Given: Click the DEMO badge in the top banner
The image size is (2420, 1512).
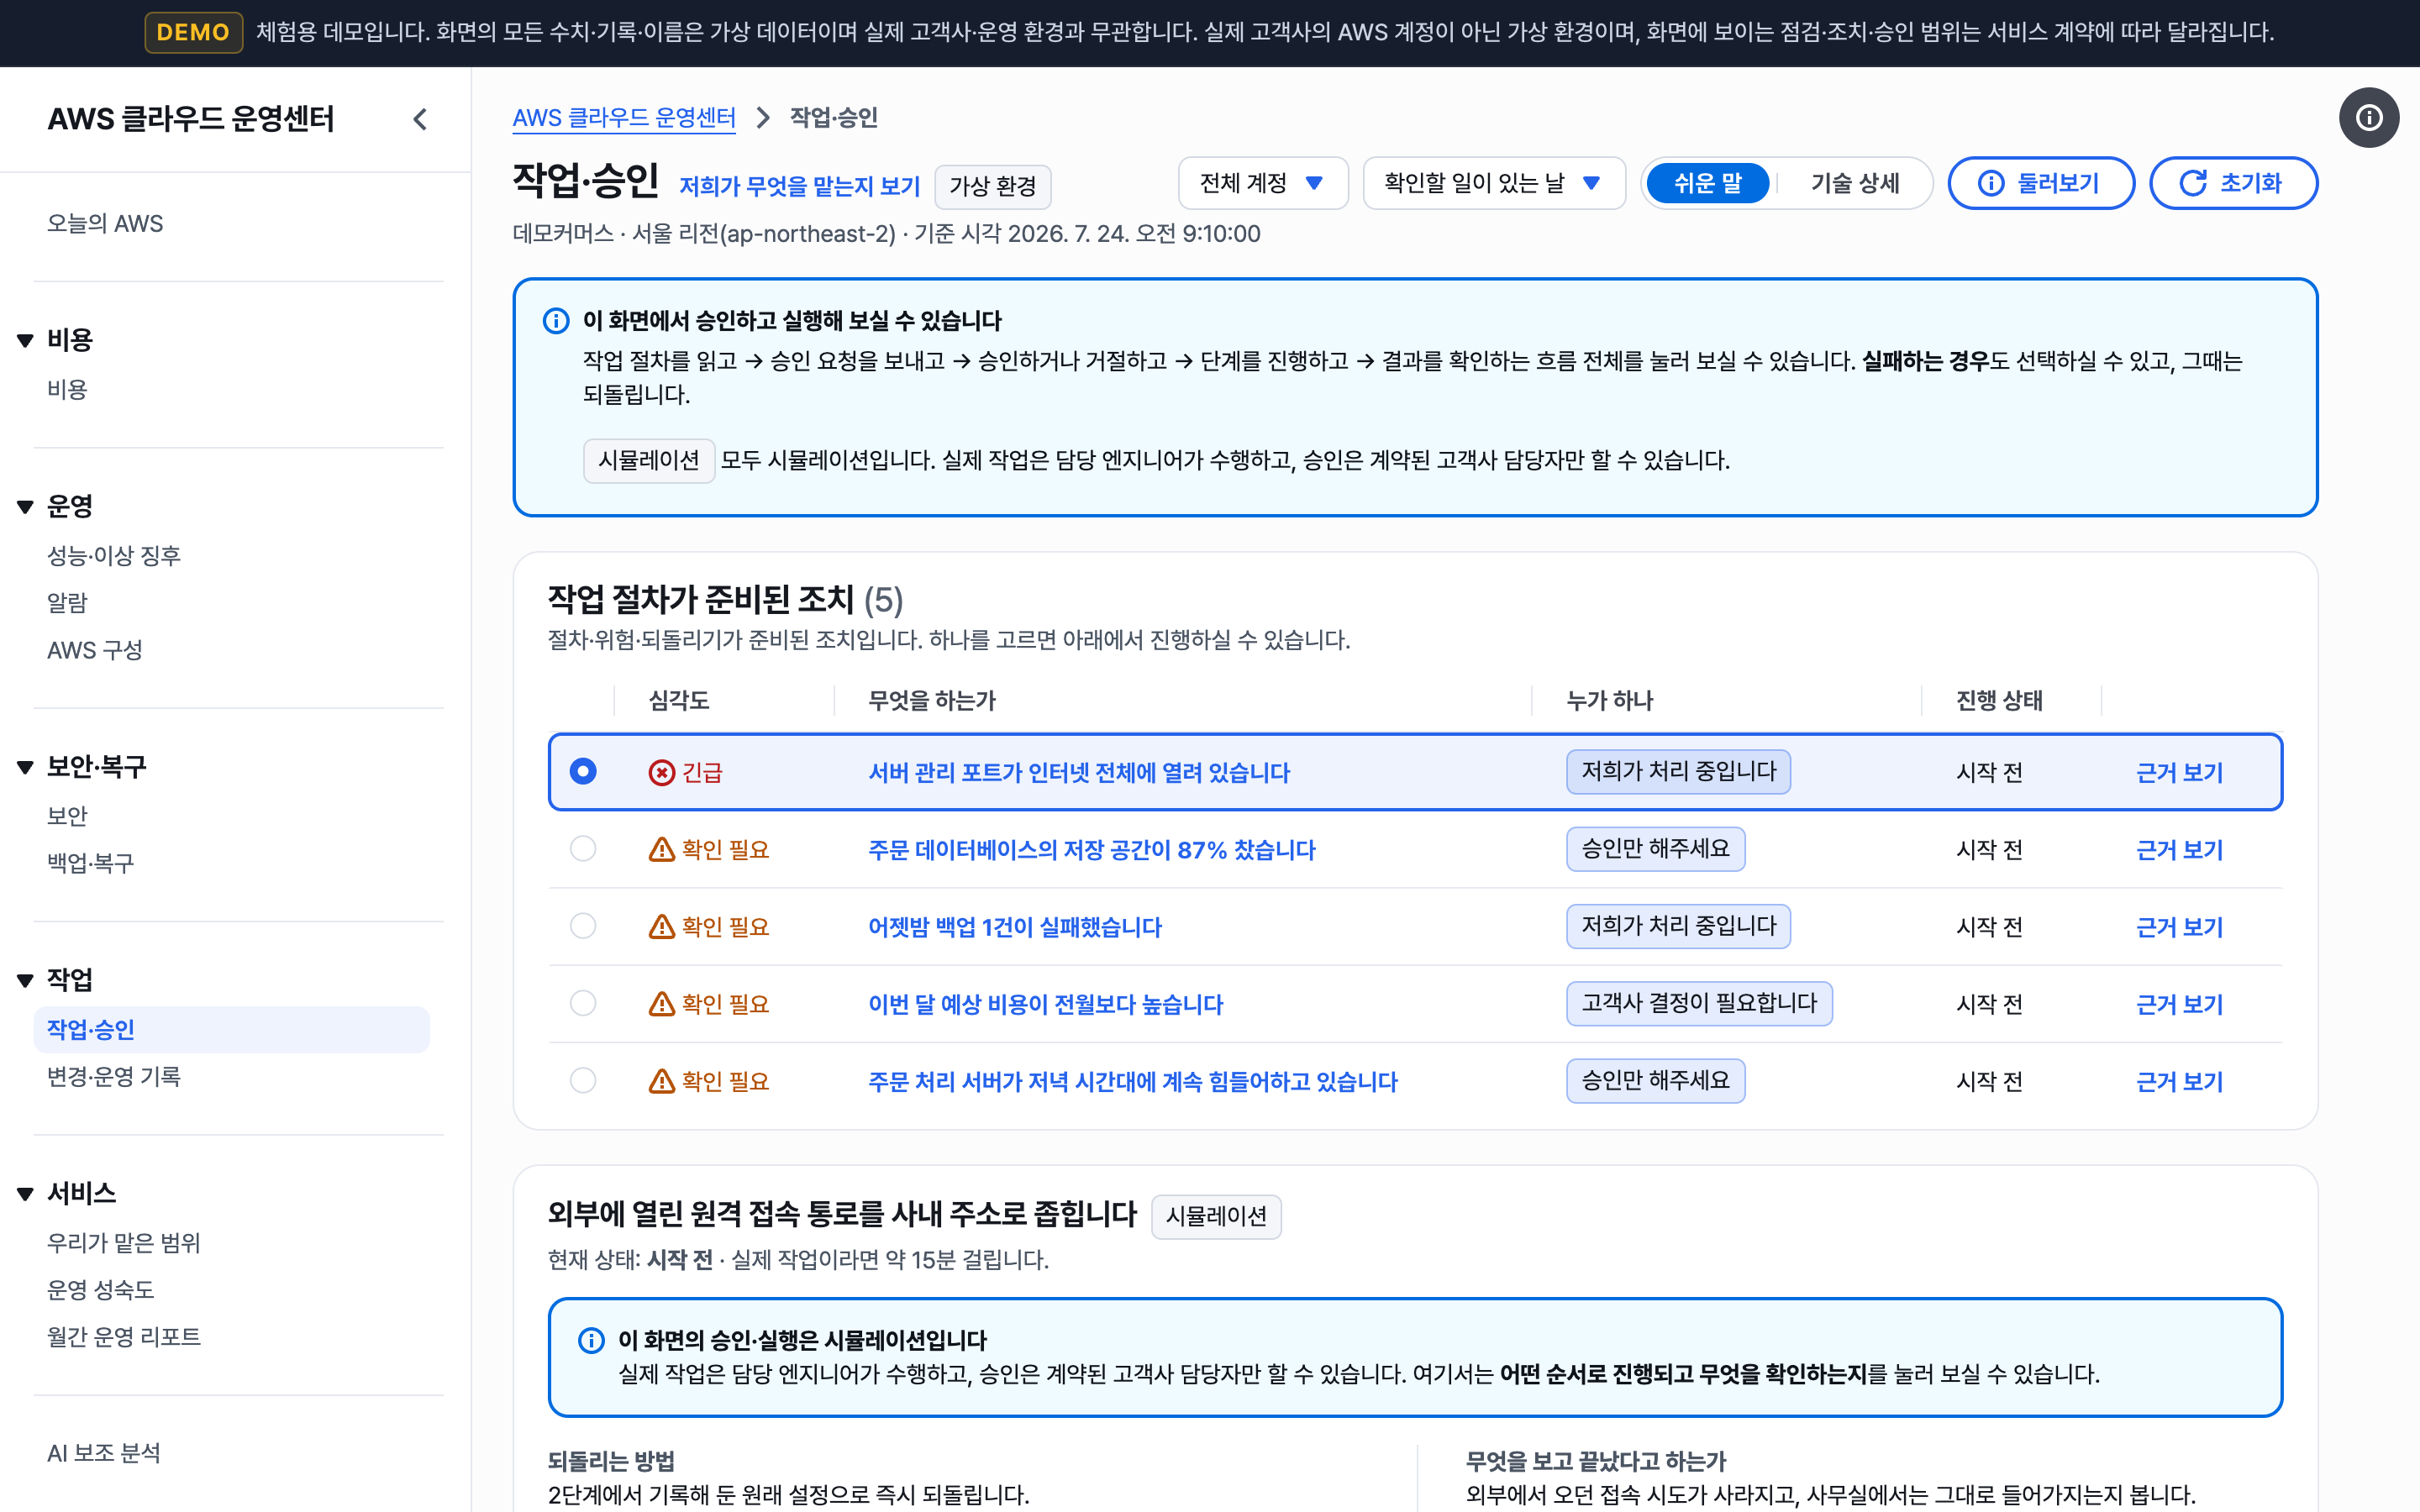Looking at the screenshot, I should coord(193,32).
